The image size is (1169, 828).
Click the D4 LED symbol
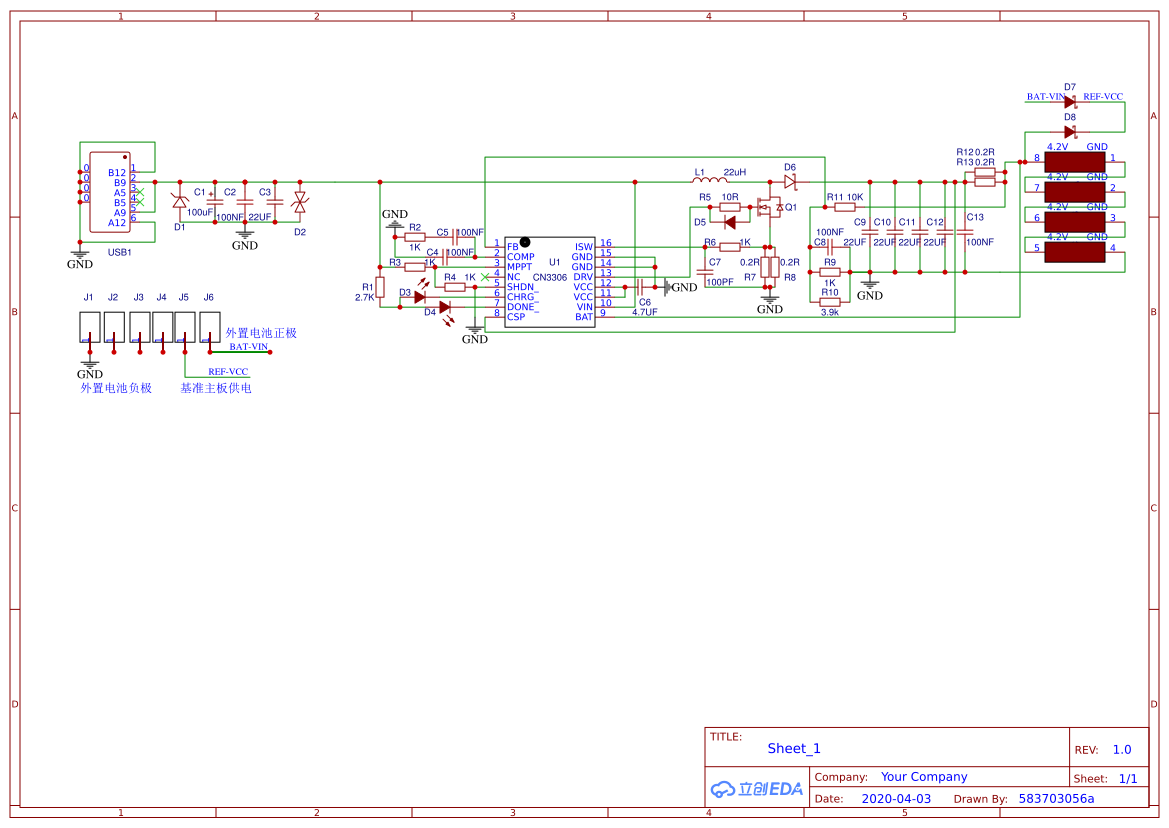[444, 307]
